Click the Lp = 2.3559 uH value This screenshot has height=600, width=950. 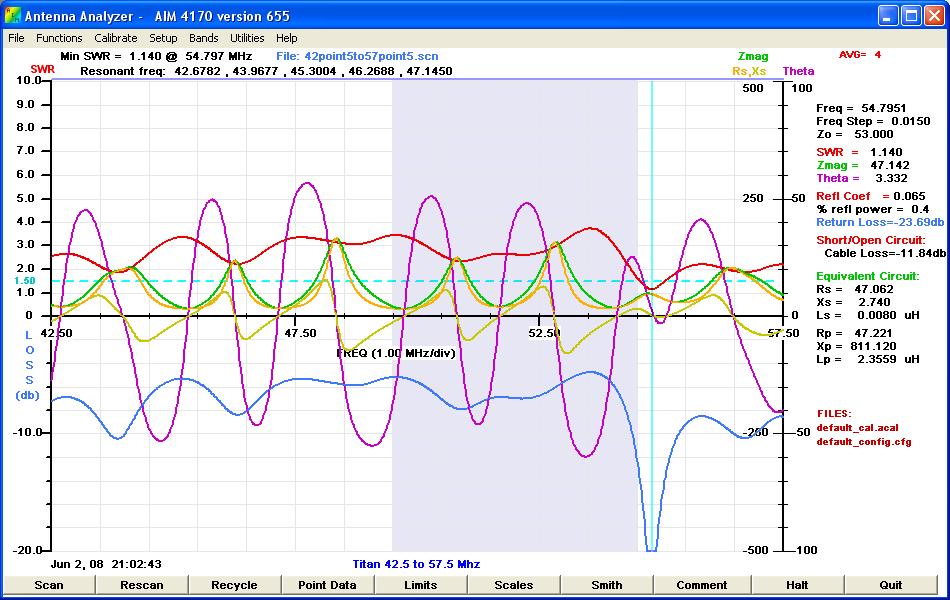tap(868, 359)
